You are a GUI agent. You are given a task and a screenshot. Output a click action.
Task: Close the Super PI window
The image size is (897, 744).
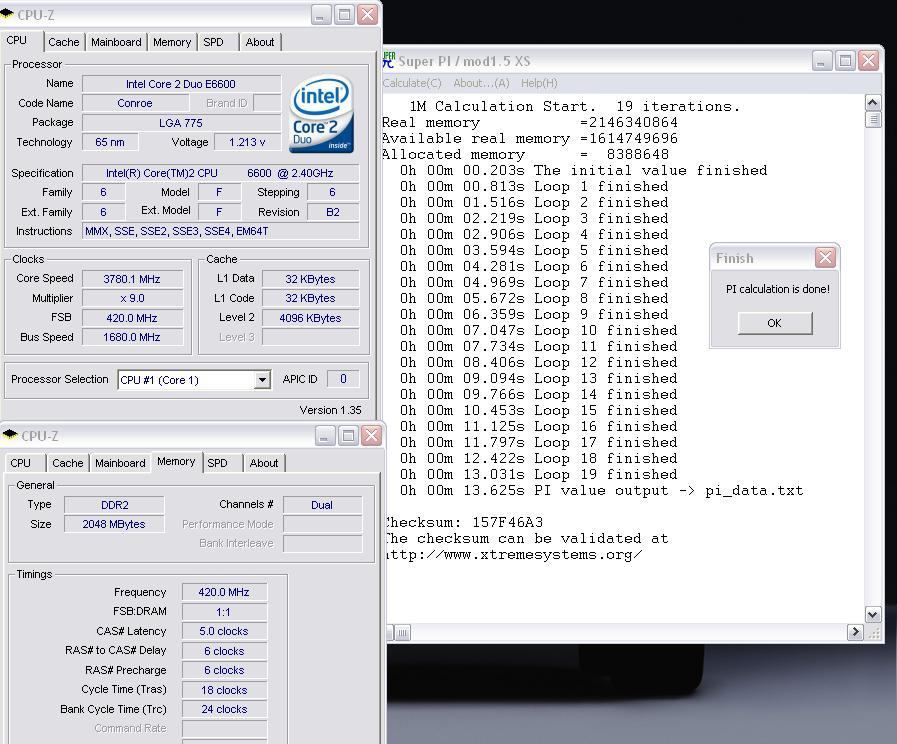[868, 61]
